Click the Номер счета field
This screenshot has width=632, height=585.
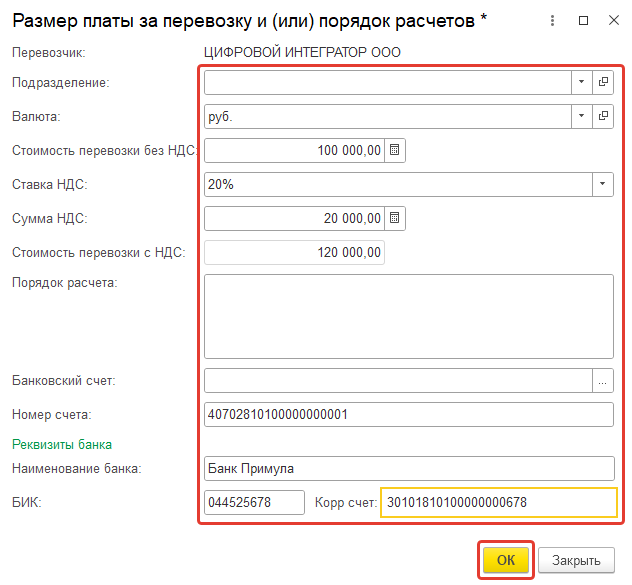[x=409, y=414]
